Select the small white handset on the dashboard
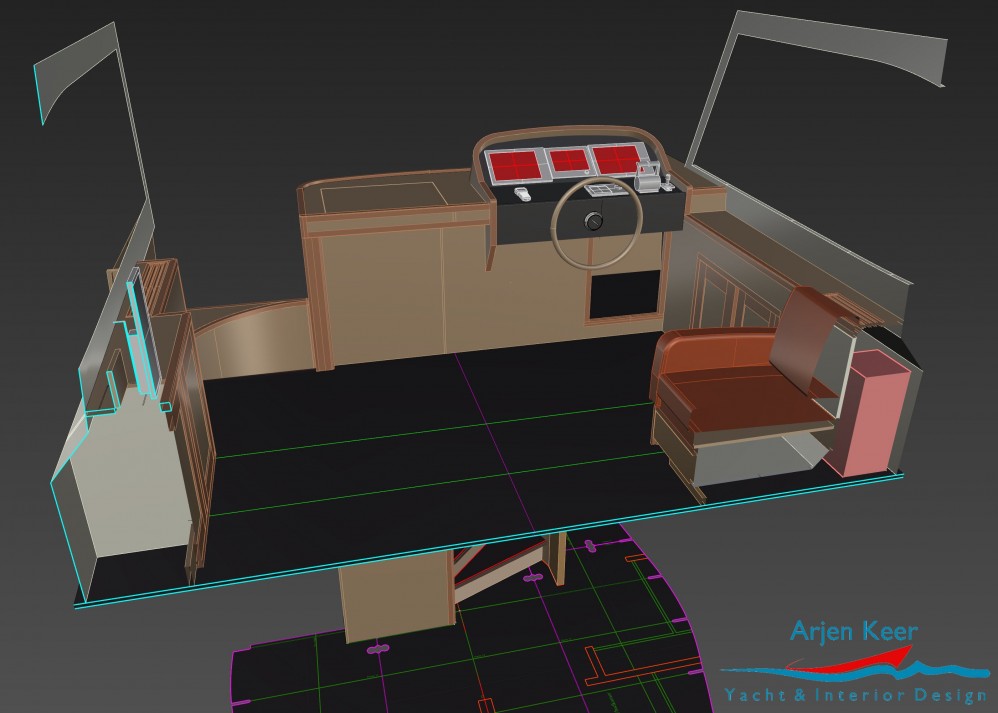Screen dimensions: 998x713 522,194
